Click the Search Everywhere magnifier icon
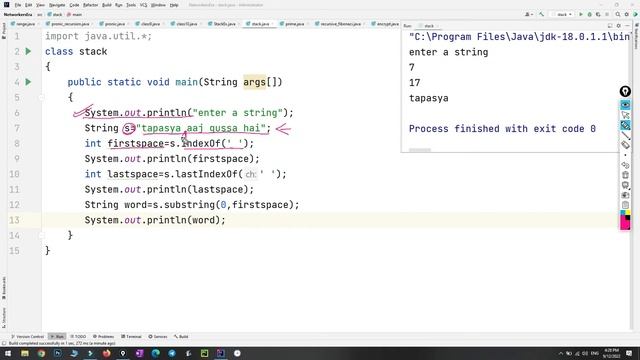 coord(618,14)
